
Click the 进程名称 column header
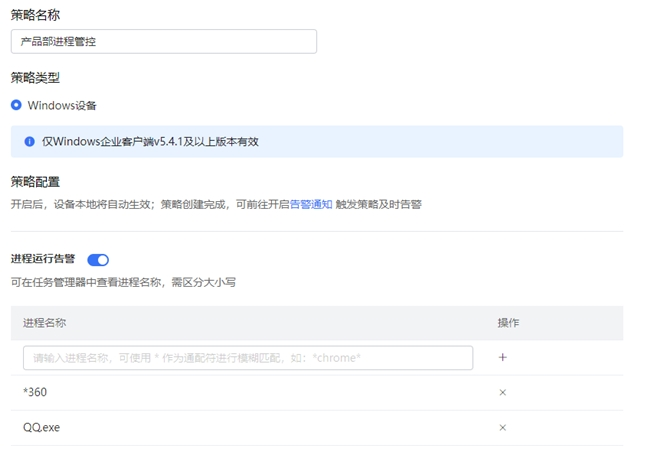coord(44,323)
